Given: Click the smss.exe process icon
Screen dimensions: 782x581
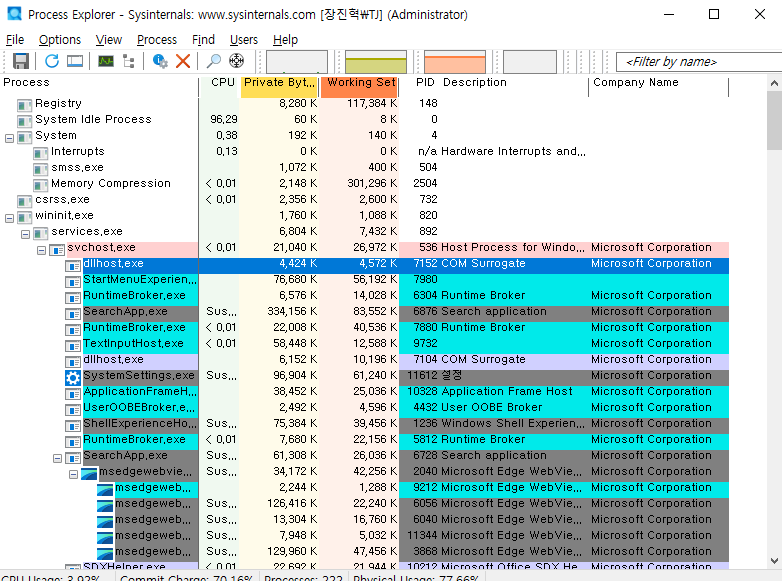Looking at the screenshot, I should (40, 169).
